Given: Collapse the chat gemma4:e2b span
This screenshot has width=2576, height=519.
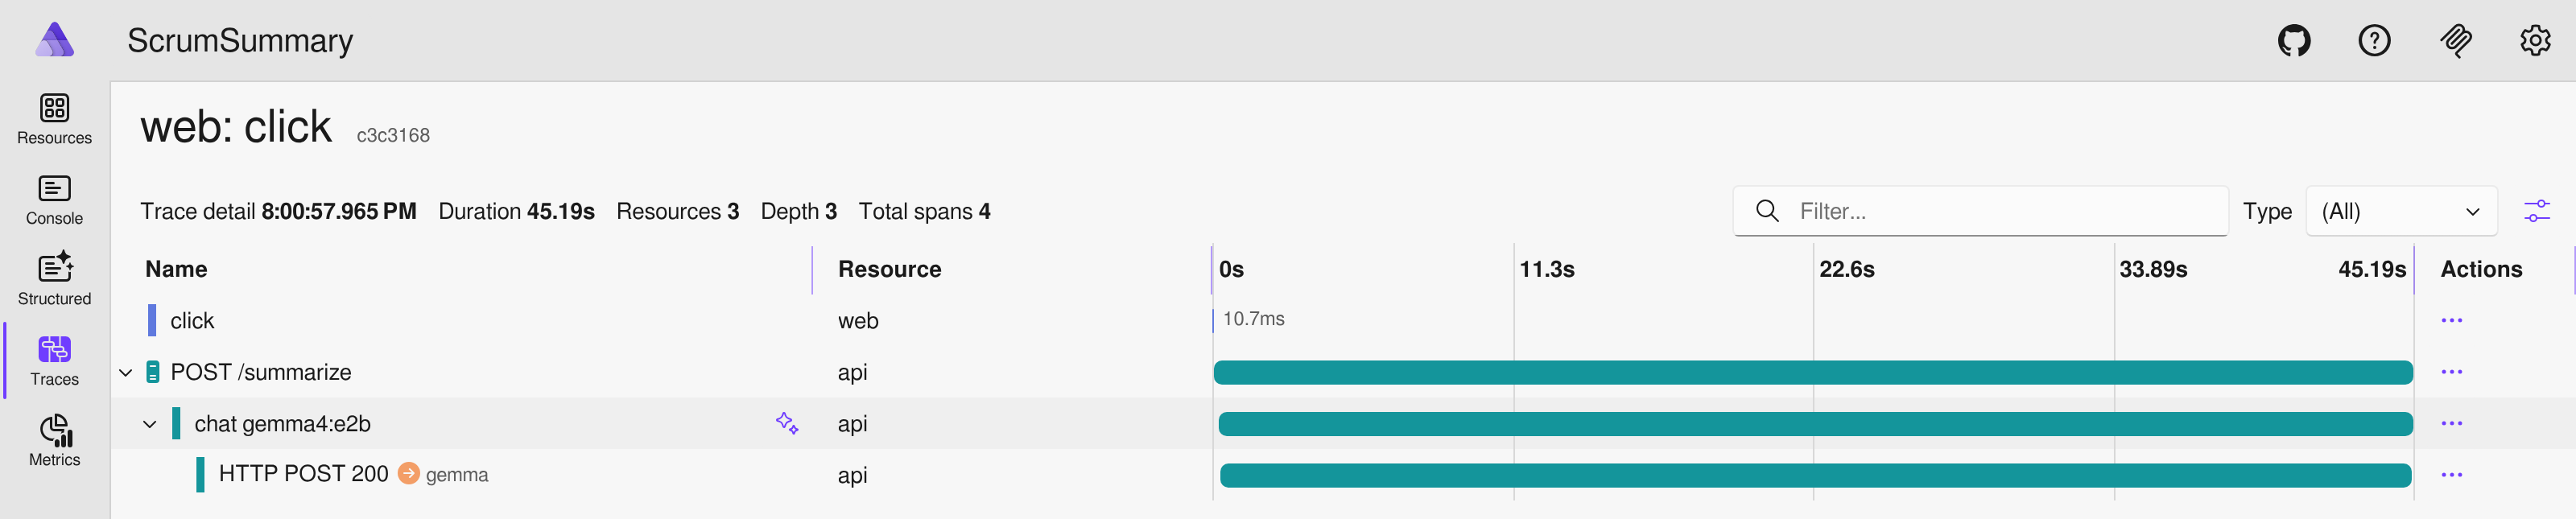Looking at the screenshot, I should (x=150, y=424).
